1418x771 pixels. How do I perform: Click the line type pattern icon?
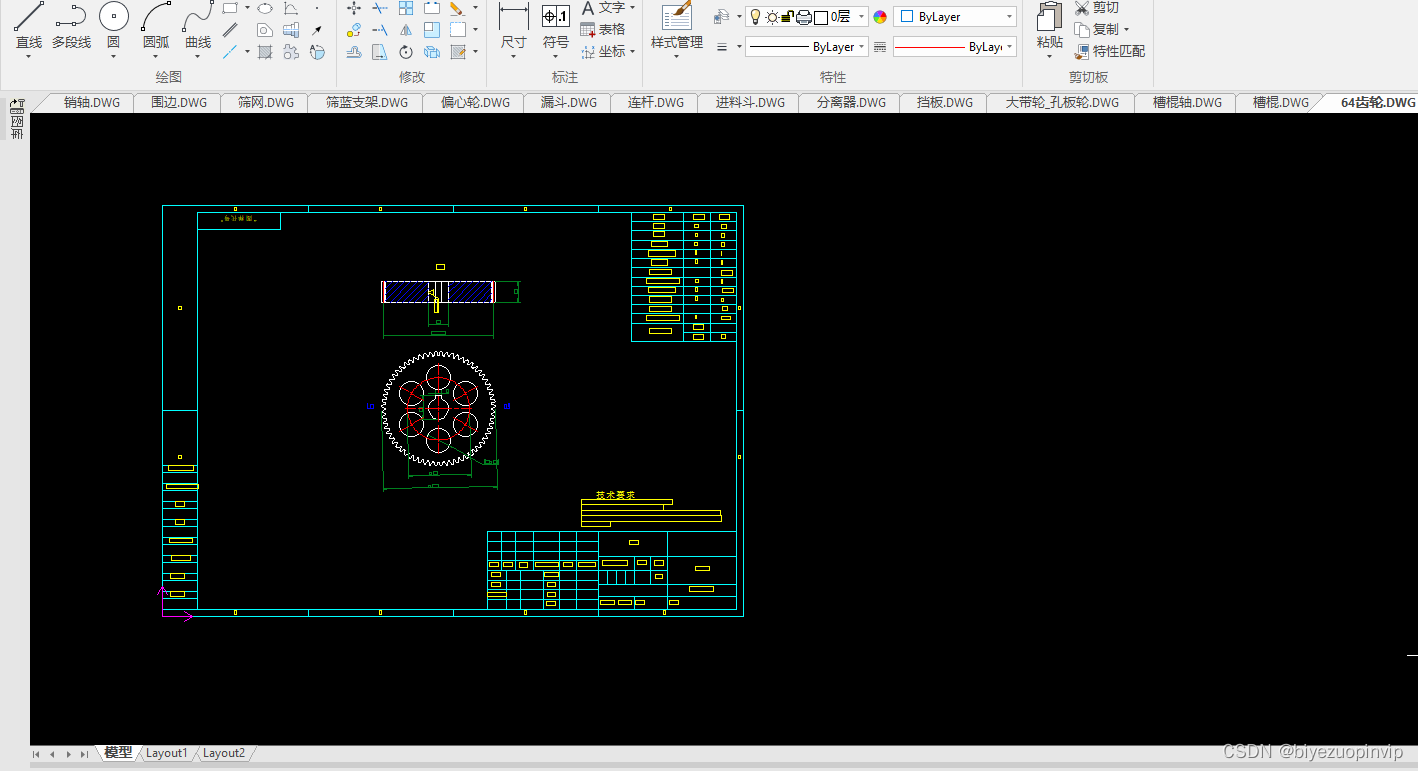[879, 47]
